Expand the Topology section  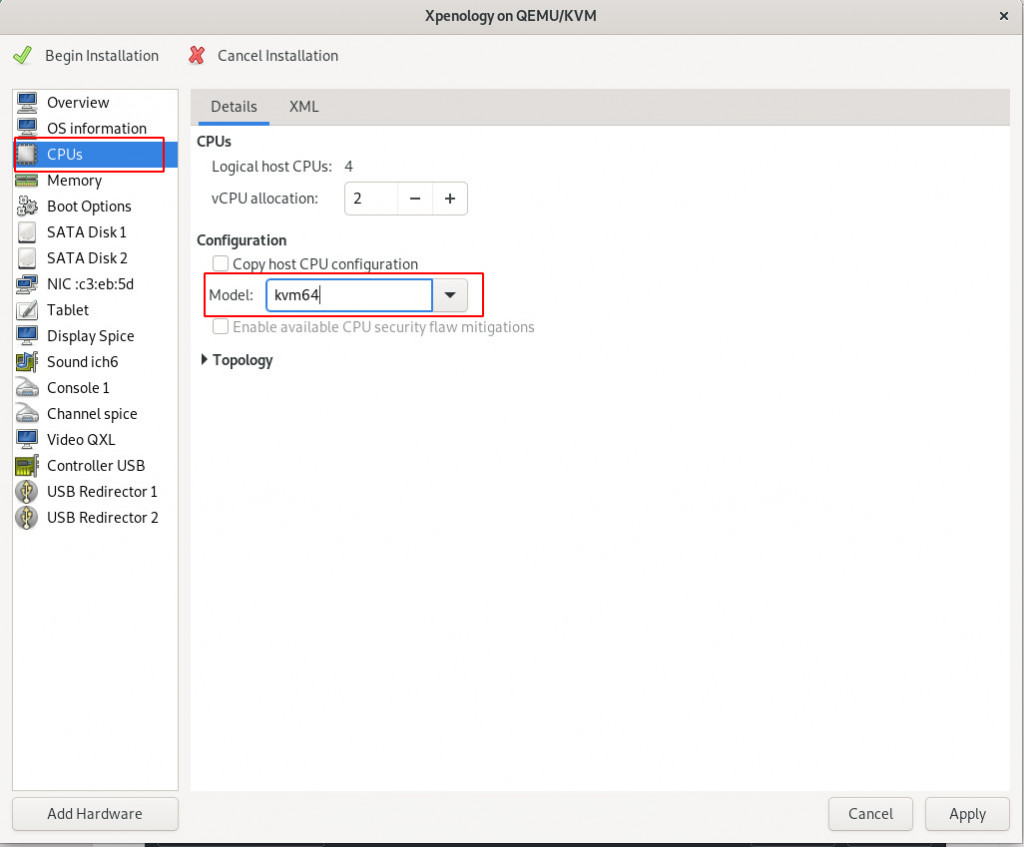point(204,360)
